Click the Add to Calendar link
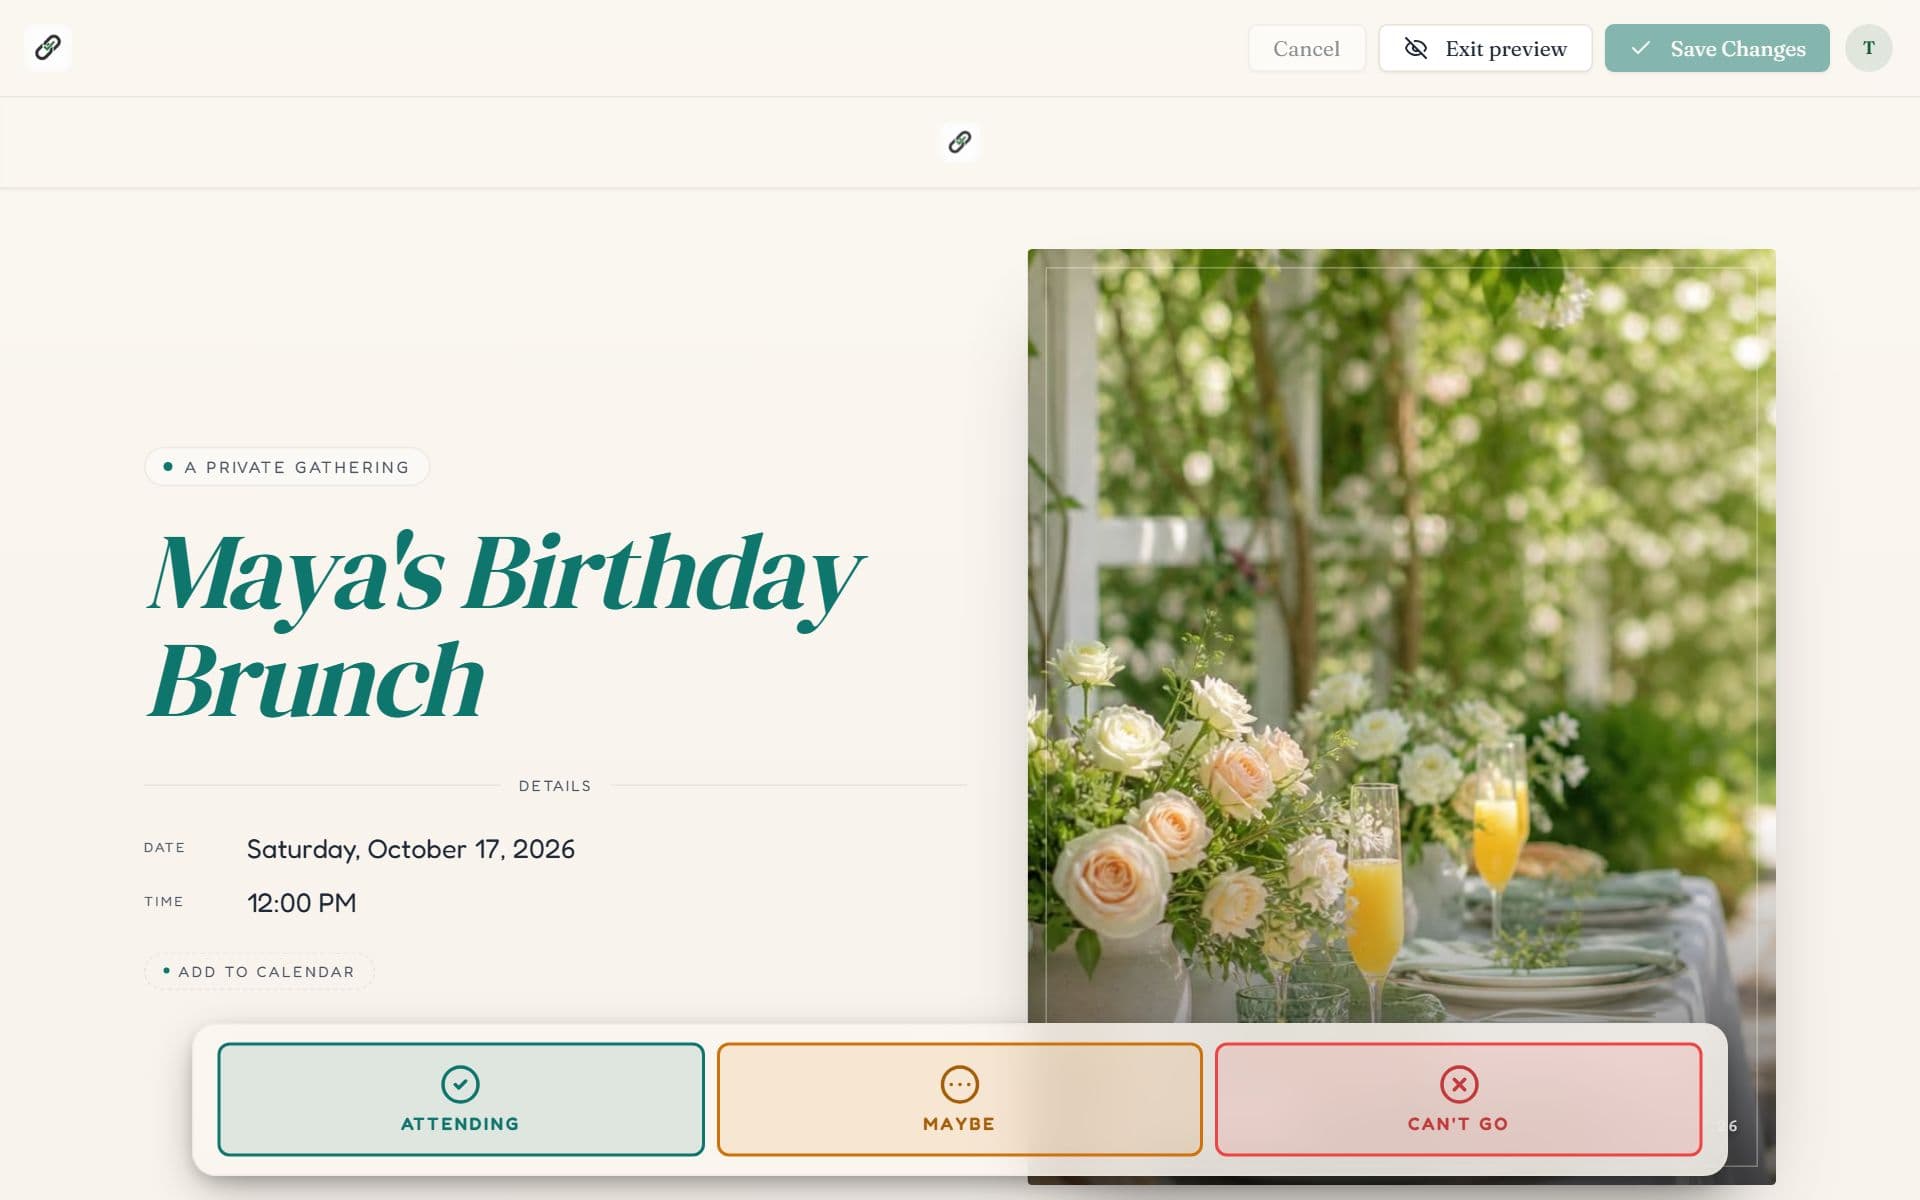Viewport: 1920px width, 1200px height. [x=259, y=972]
